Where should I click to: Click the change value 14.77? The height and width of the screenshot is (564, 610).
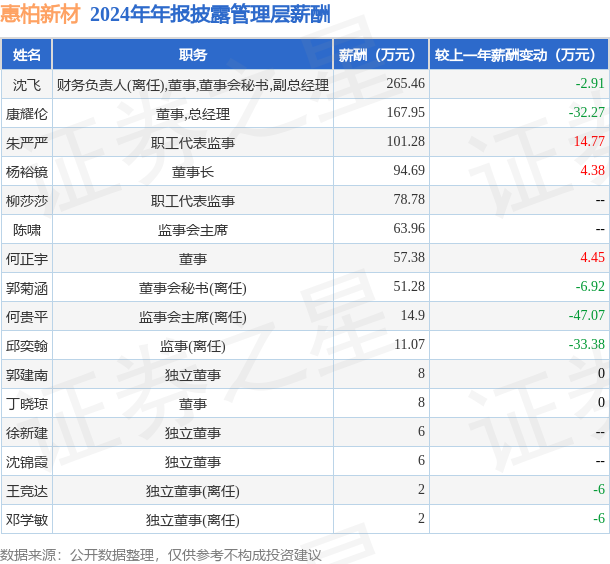point(589,141)
